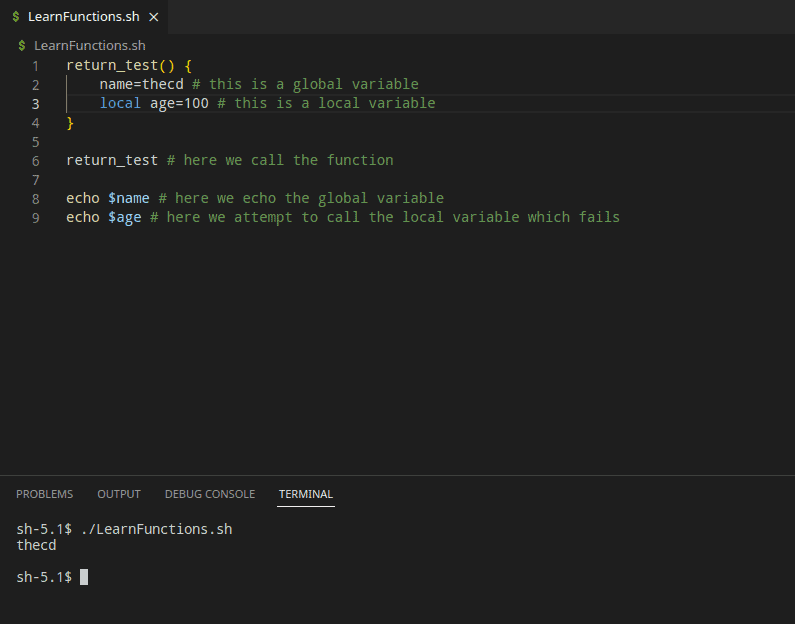Click the terminal cursor at the last prompt

84,577
